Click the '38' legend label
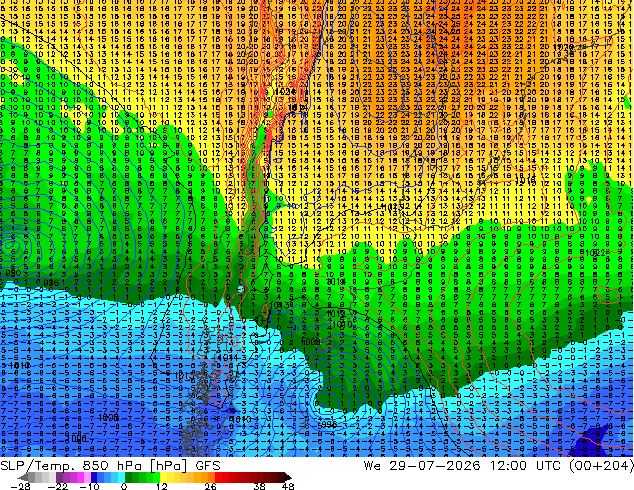 click(x=259, y=486)
